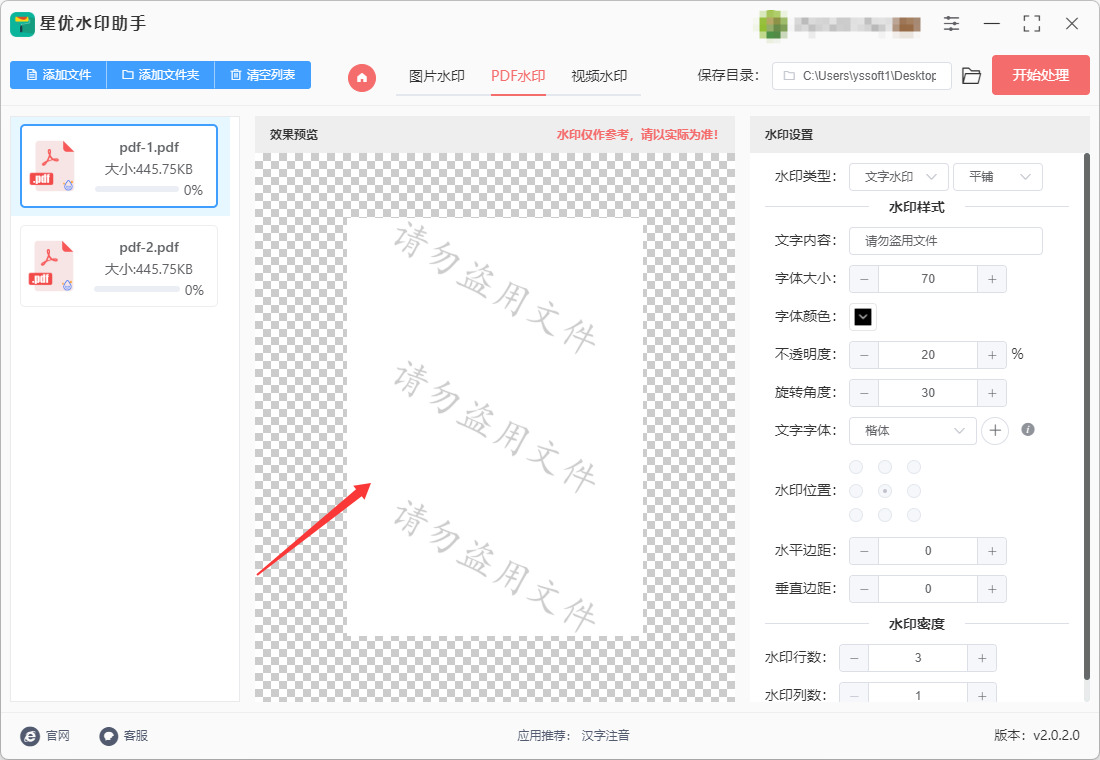Click the 文字内容 text input field
The image size is (1100, 760).
[946, 241]
